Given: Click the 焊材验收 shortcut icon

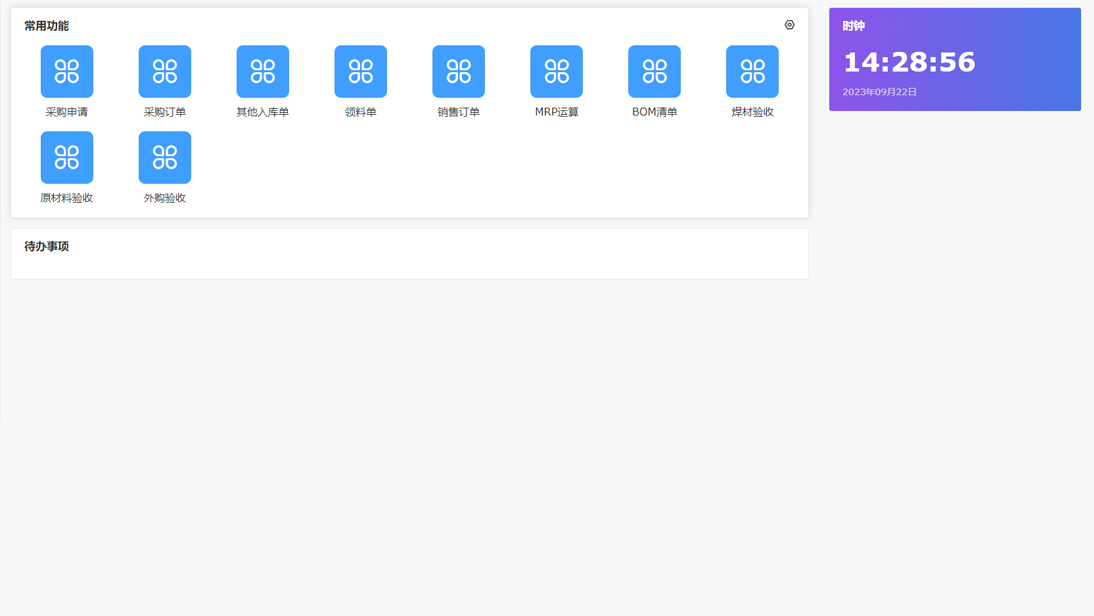Looking at the screenshot, I should point(752,71).
